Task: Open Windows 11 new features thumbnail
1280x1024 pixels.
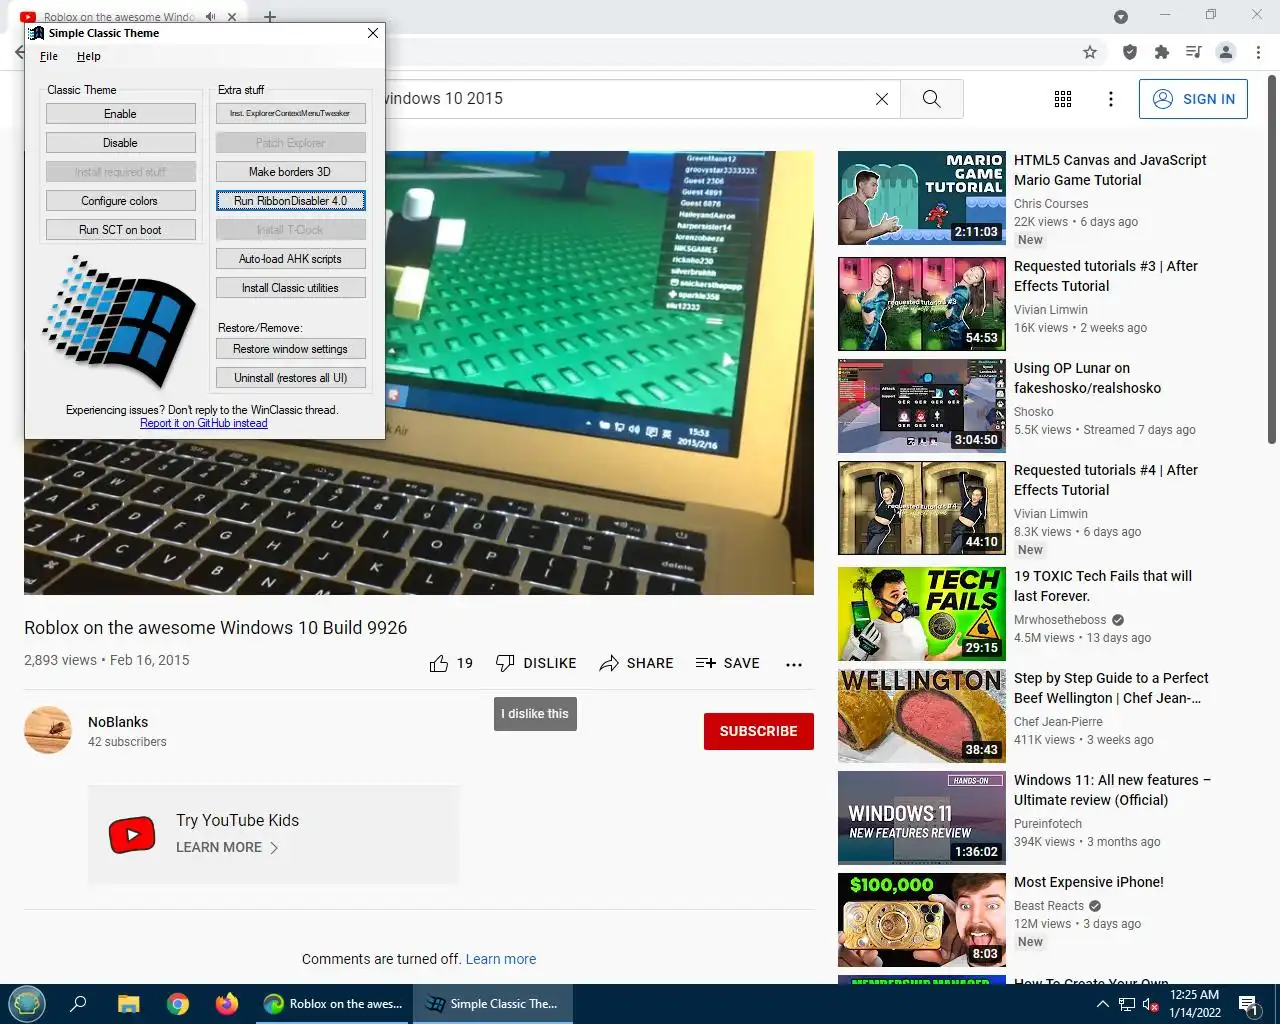Action: pos(922,818)
